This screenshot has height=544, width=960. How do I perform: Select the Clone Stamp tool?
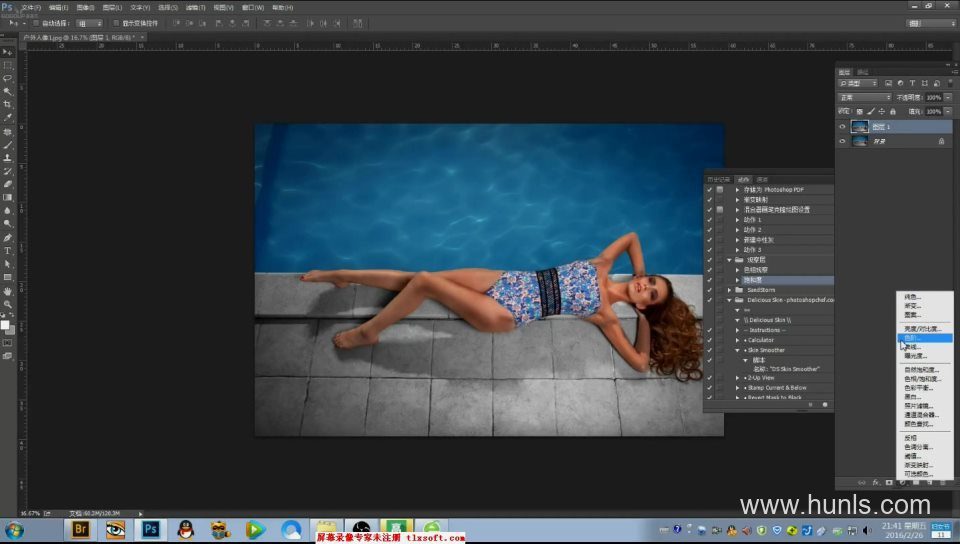point(7,158)
